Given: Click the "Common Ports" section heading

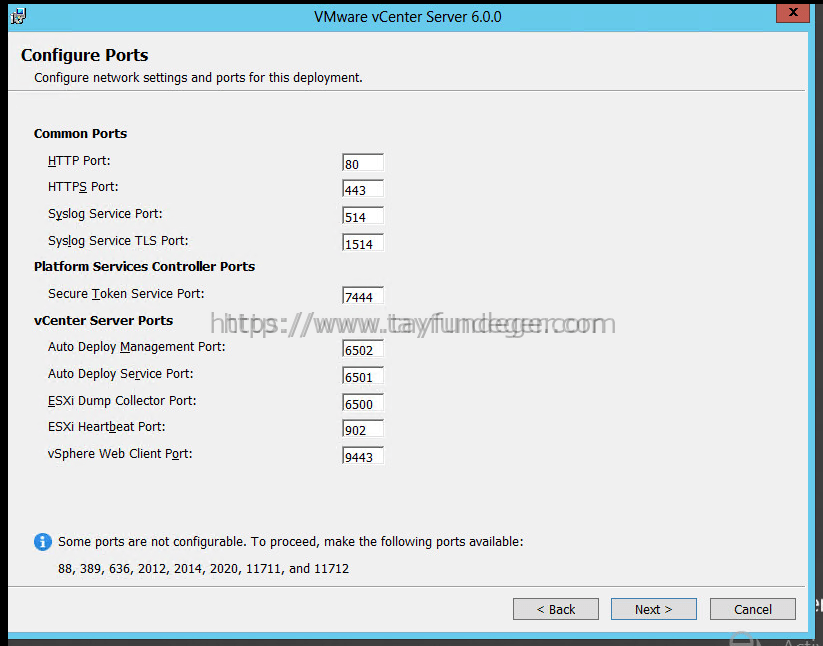Looking at the screenshot, I should 80,133.
